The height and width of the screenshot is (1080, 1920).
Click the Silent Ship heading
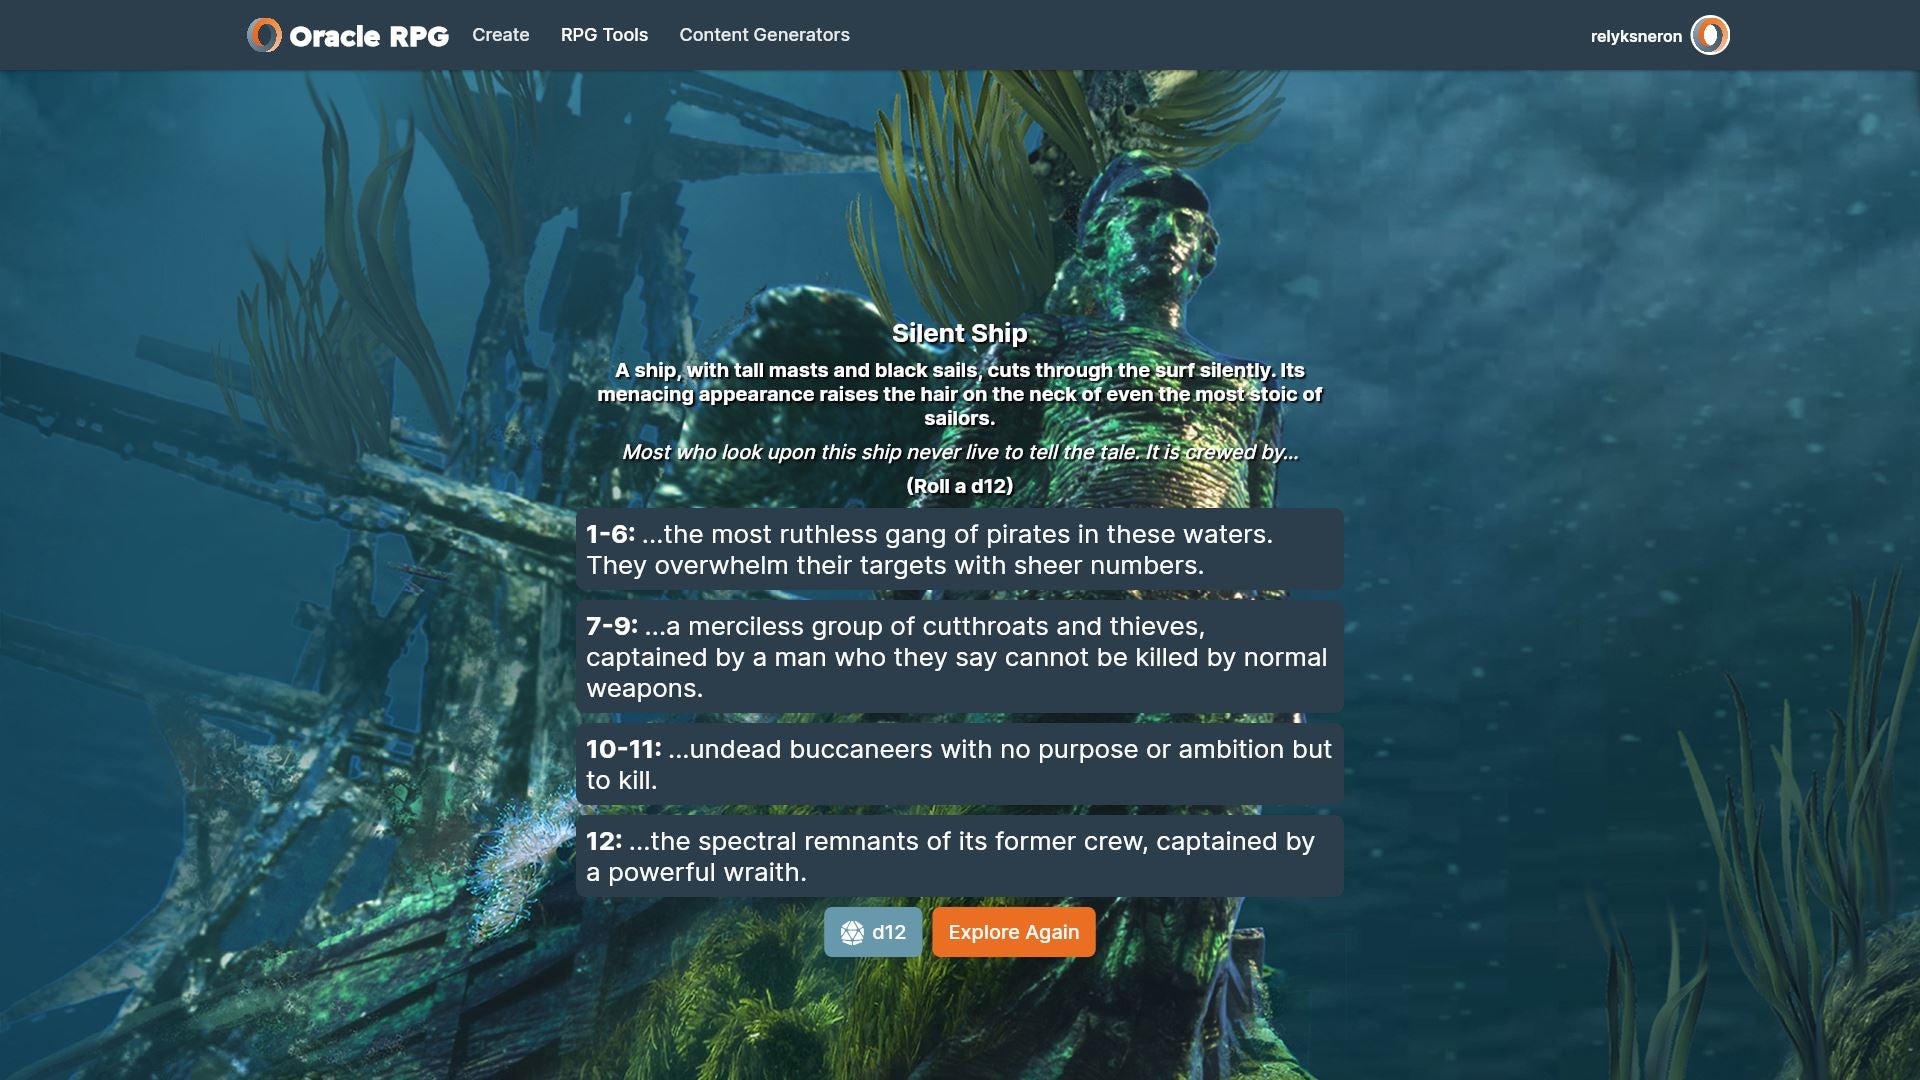point(959,333)
